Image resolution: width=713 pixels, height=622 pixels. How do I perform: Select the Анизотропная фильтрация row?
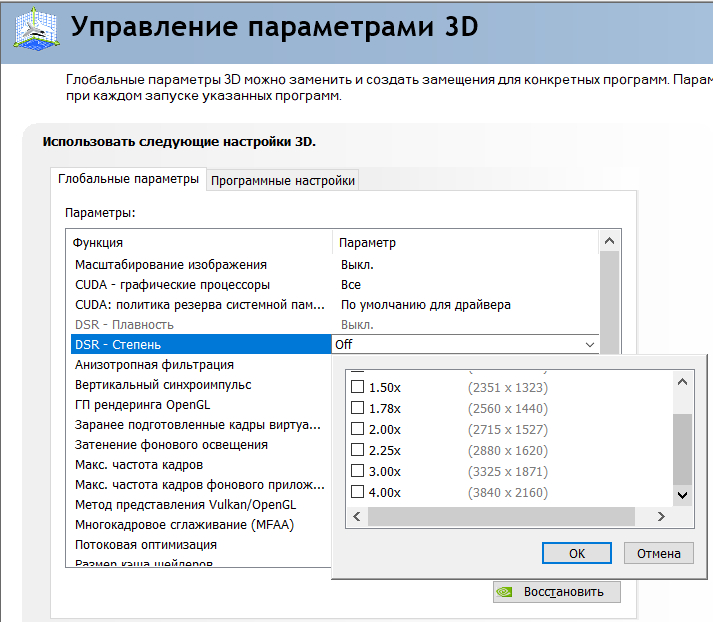pyautogui.click(x=201, y=365)
